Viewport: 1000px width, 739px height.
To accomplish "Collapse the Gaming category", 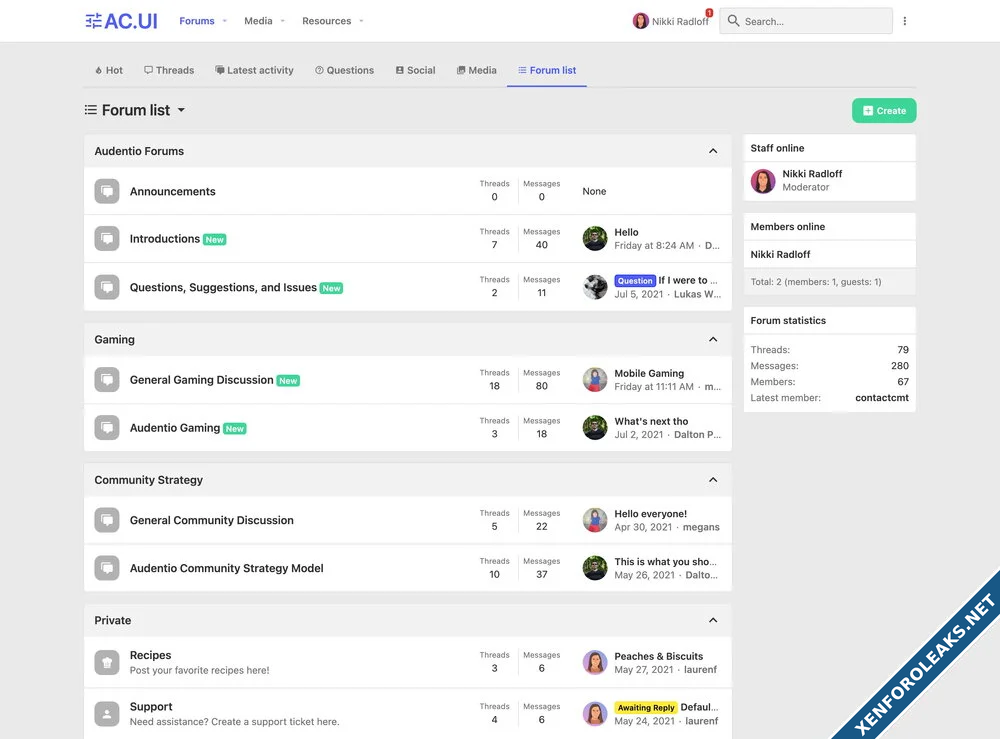I will [x=713, y=340].
